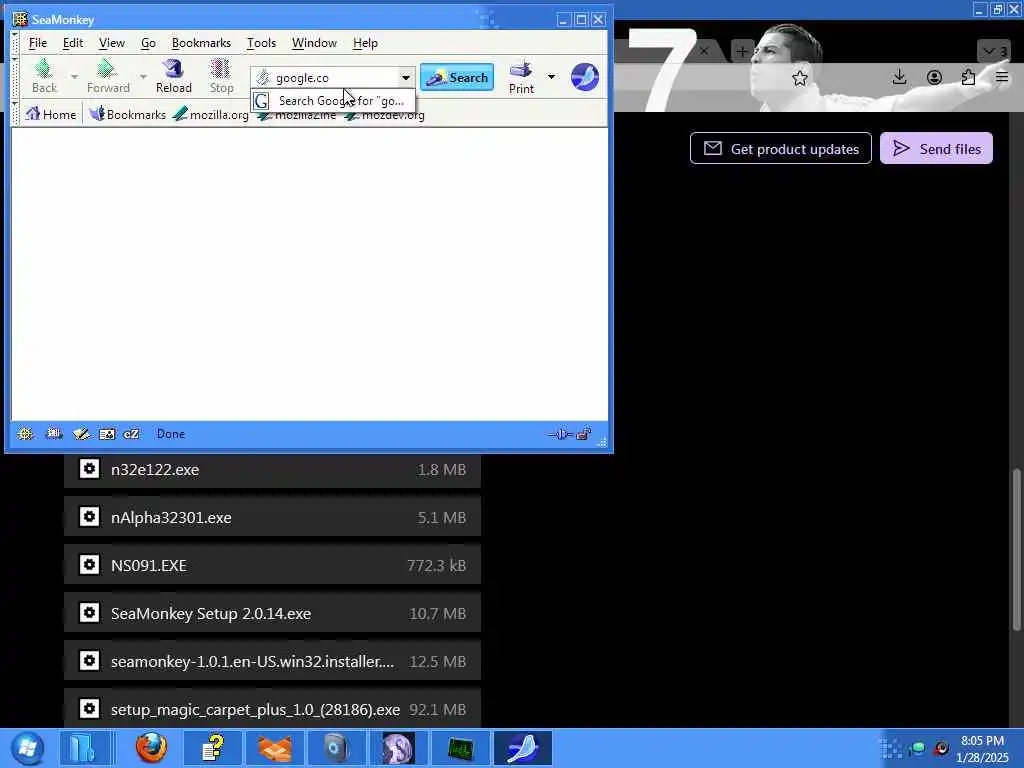Switch to the SeaMonkey taskbar button
The height and width of the screenshot is (768, 1024).
(523, 748)
